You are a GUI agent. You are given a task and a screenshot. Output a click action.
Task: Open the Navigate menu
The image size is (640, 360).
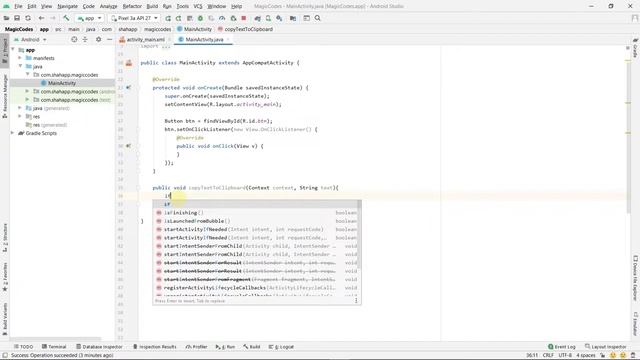67,6
